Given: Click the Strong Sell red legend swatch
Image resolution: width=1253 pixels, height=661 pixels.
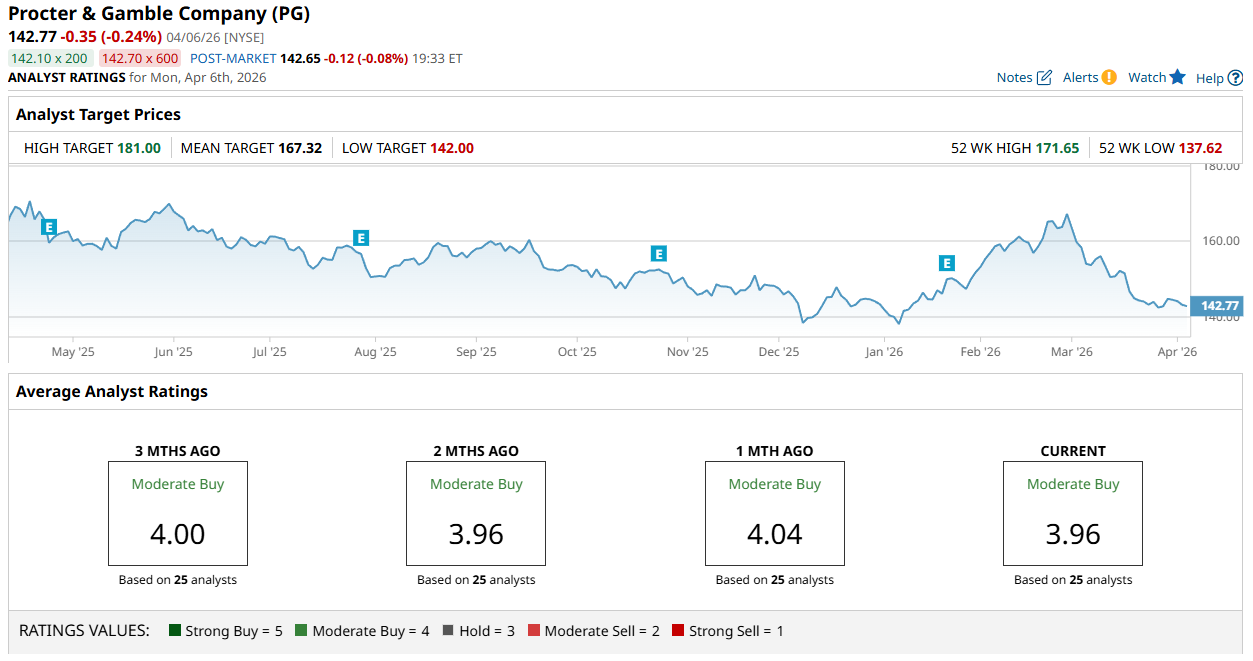Looking at the screenshot, I should tap(678, 631).
